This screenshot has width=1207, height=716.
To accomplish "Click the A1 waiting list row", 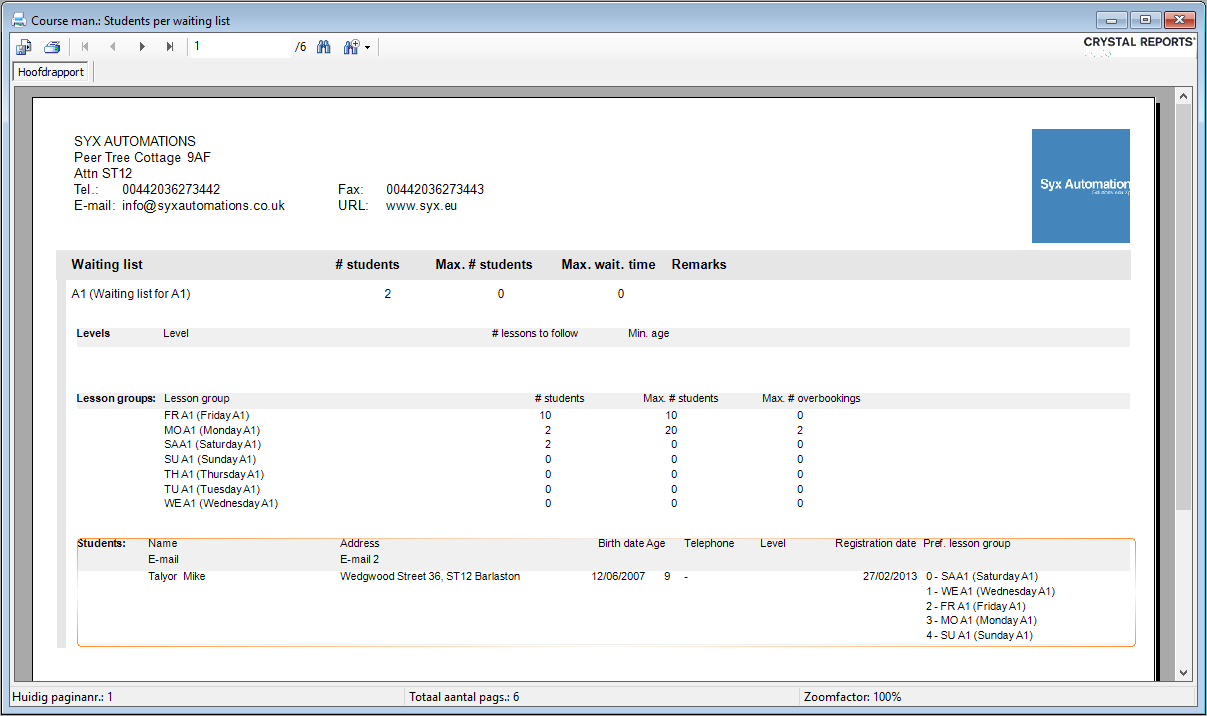I will (x=131, y=294).
